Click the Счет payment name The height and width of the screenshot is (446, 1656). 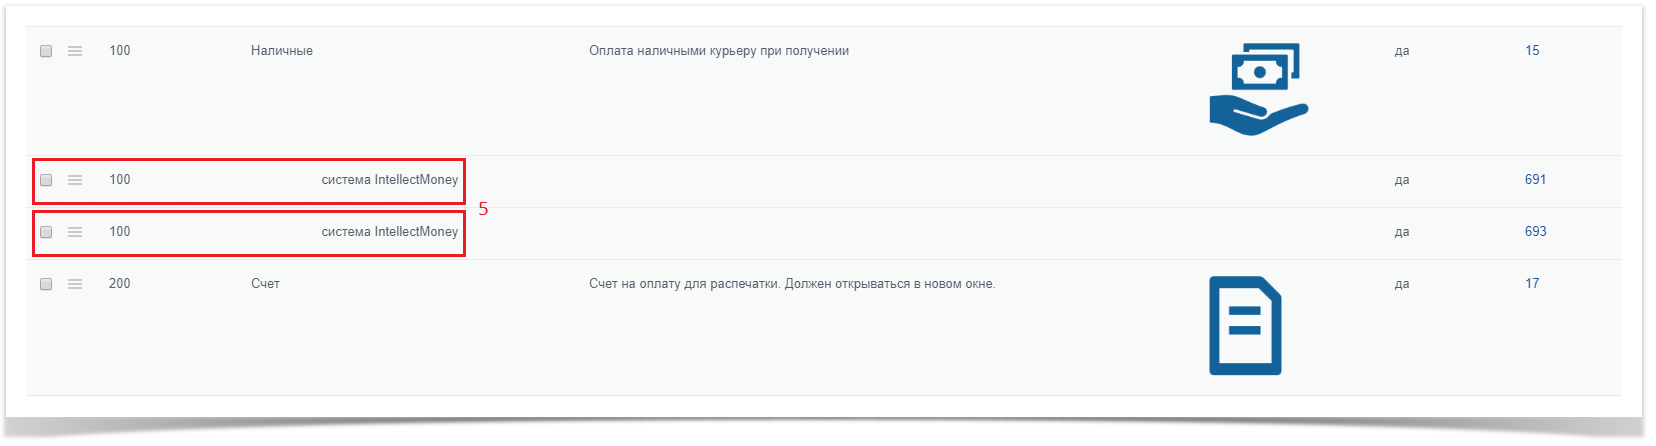tap(265, 284)
